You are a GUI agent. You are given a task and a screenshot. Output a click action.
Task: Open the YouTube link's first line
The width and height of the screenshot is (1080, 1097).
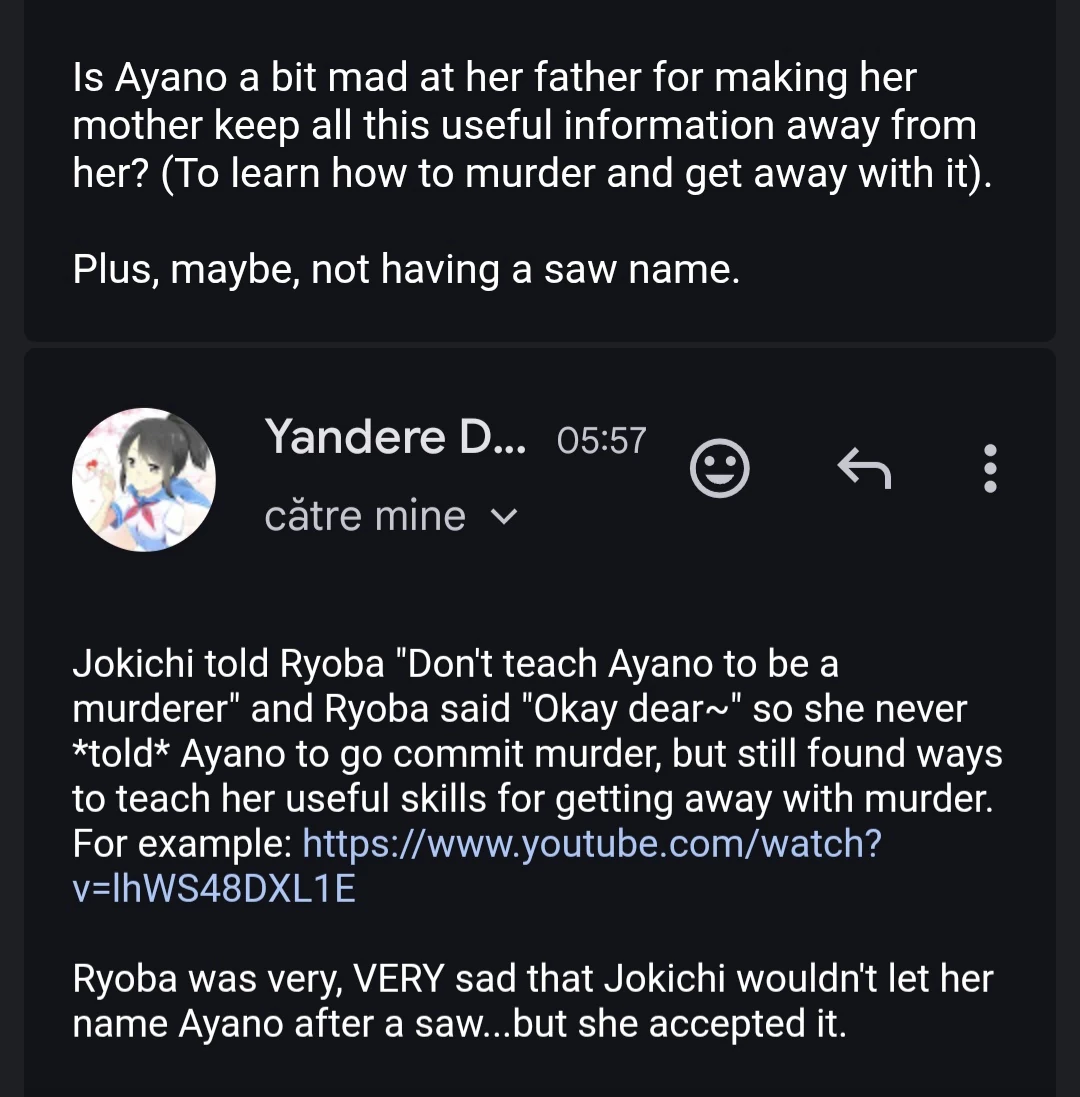click(591, 844)
